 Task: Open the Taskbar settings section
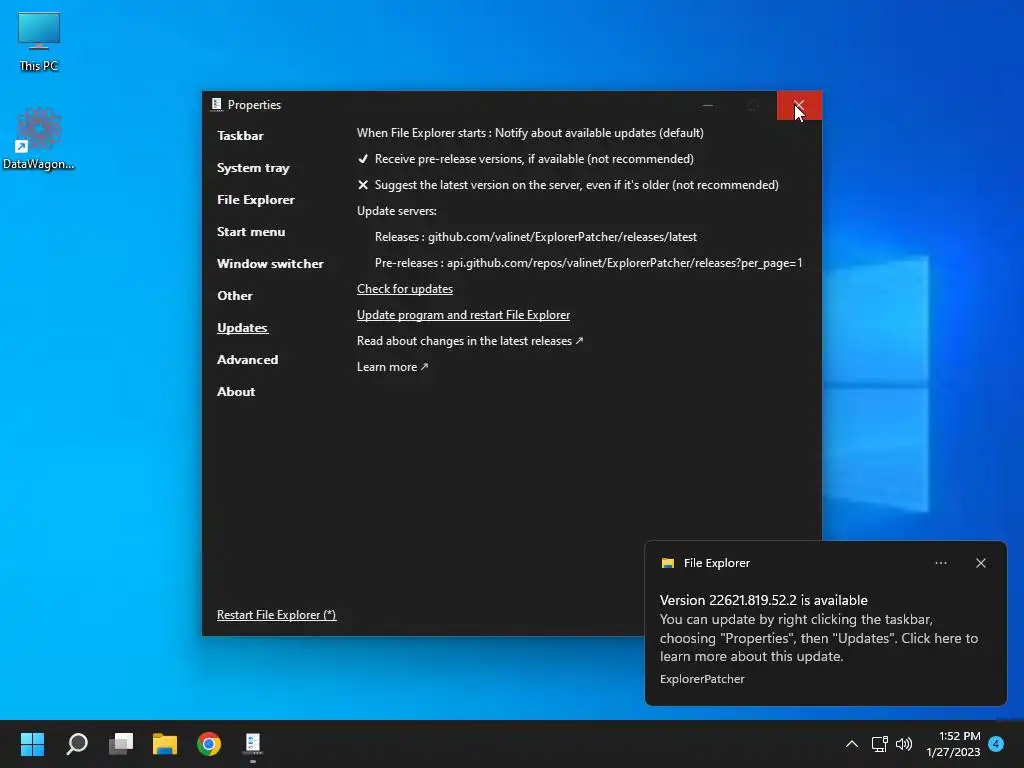tap(240, 136)
